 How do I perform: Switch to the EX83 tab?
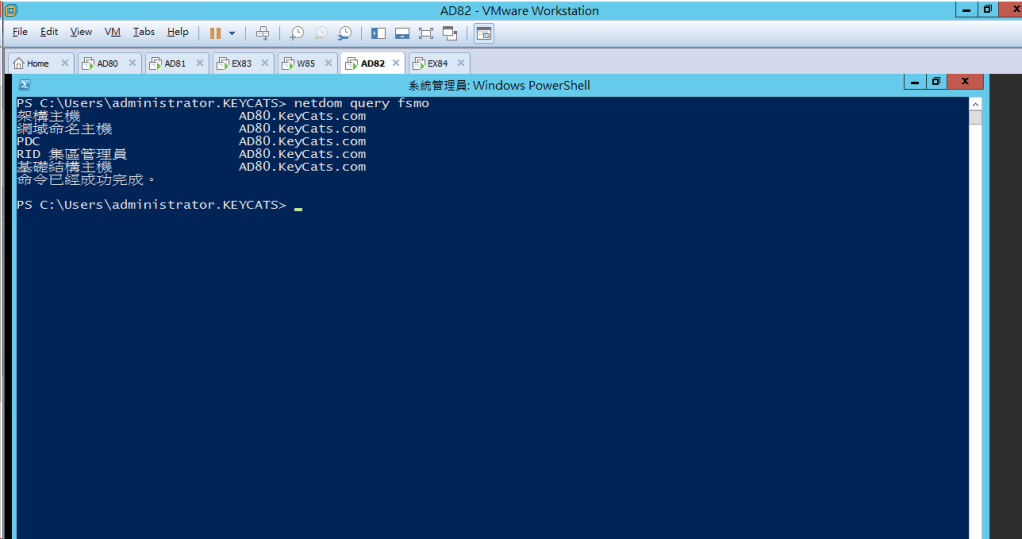(241, 63)
